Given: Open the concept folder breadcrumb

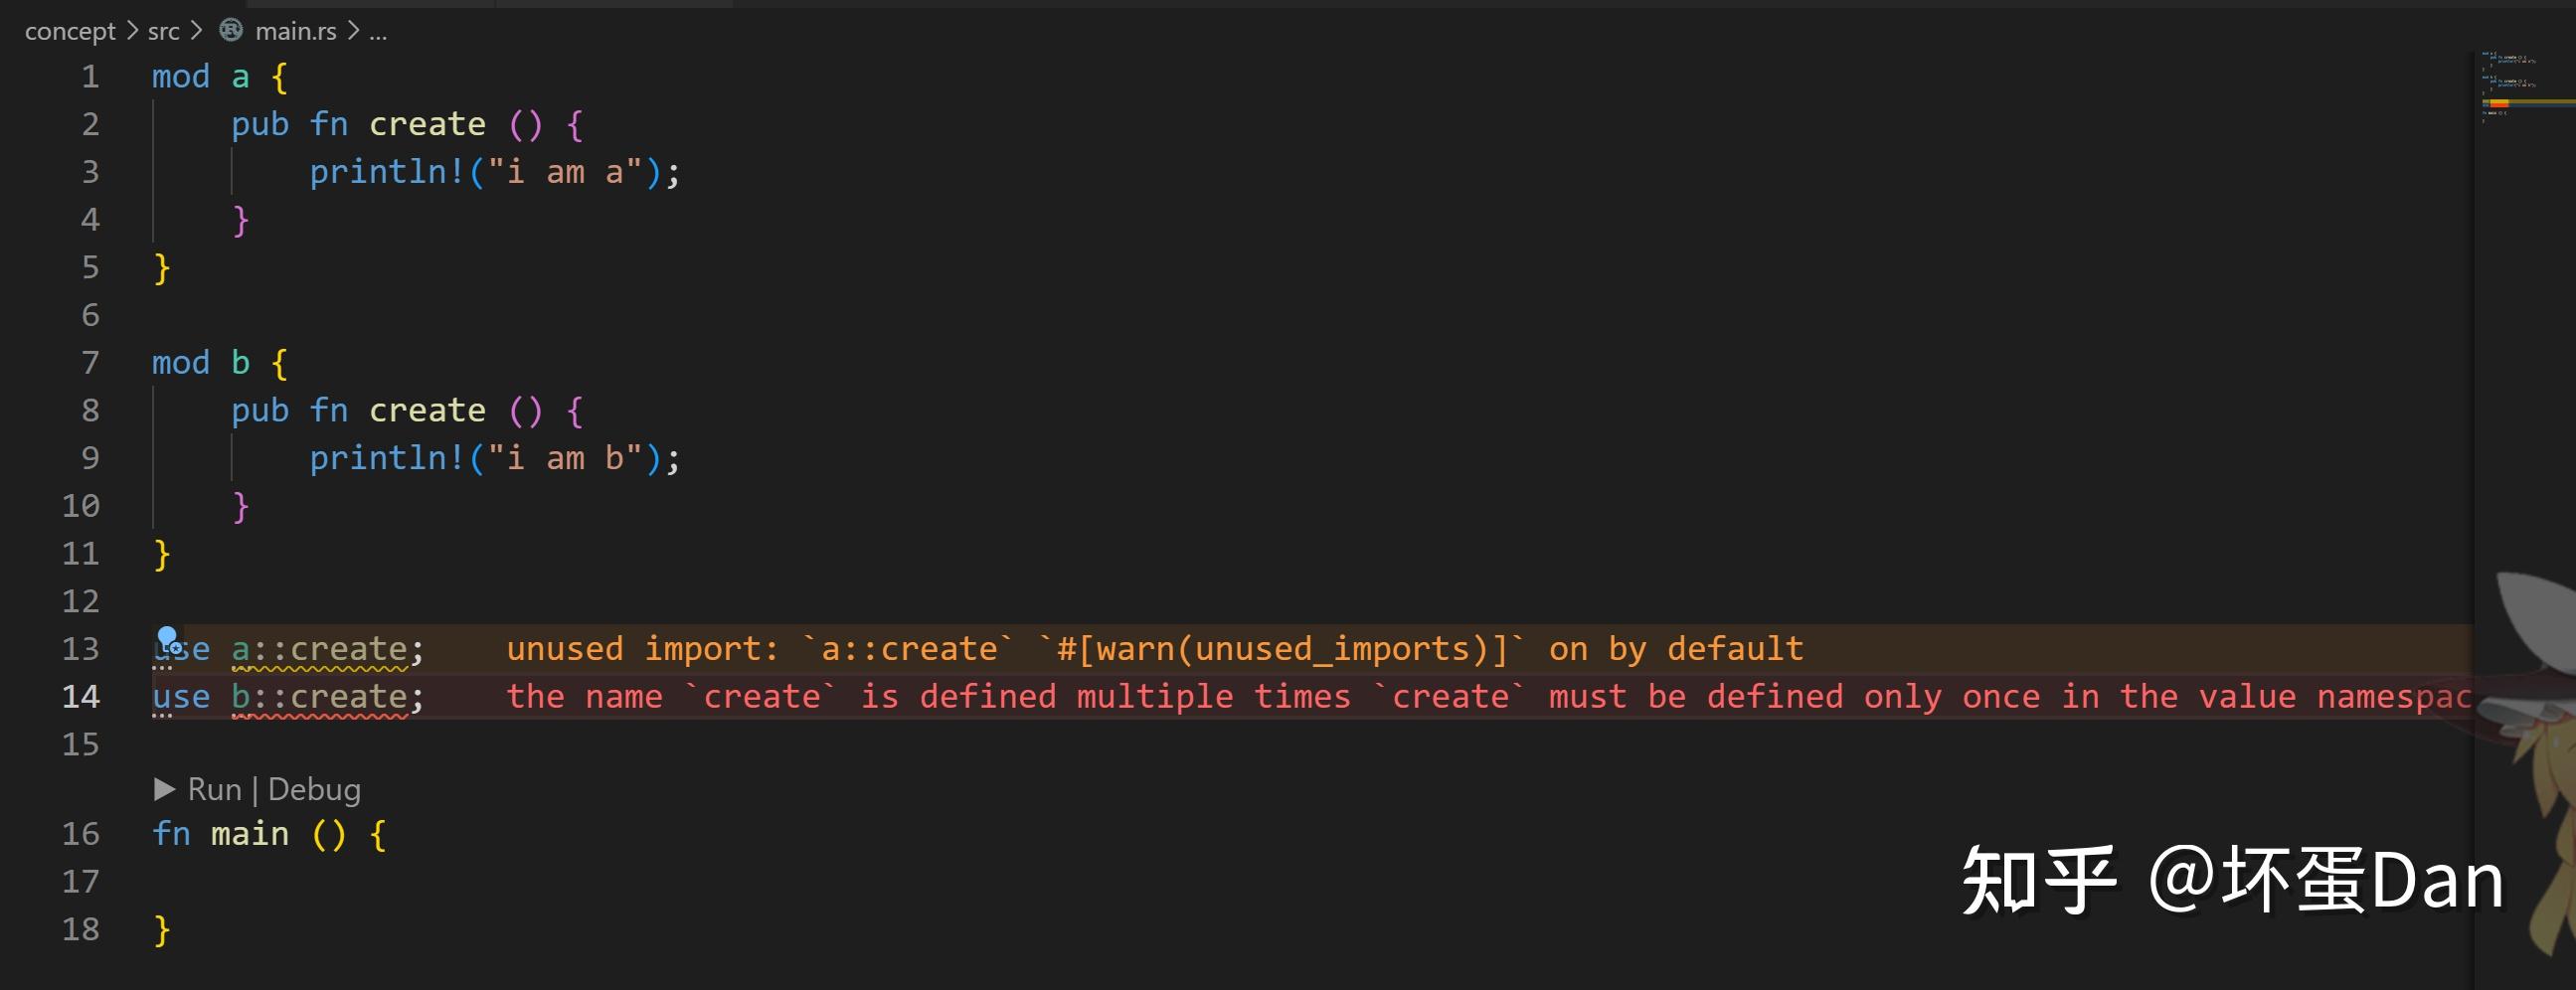Looking at the screenshot, I should tap(70, 31).
